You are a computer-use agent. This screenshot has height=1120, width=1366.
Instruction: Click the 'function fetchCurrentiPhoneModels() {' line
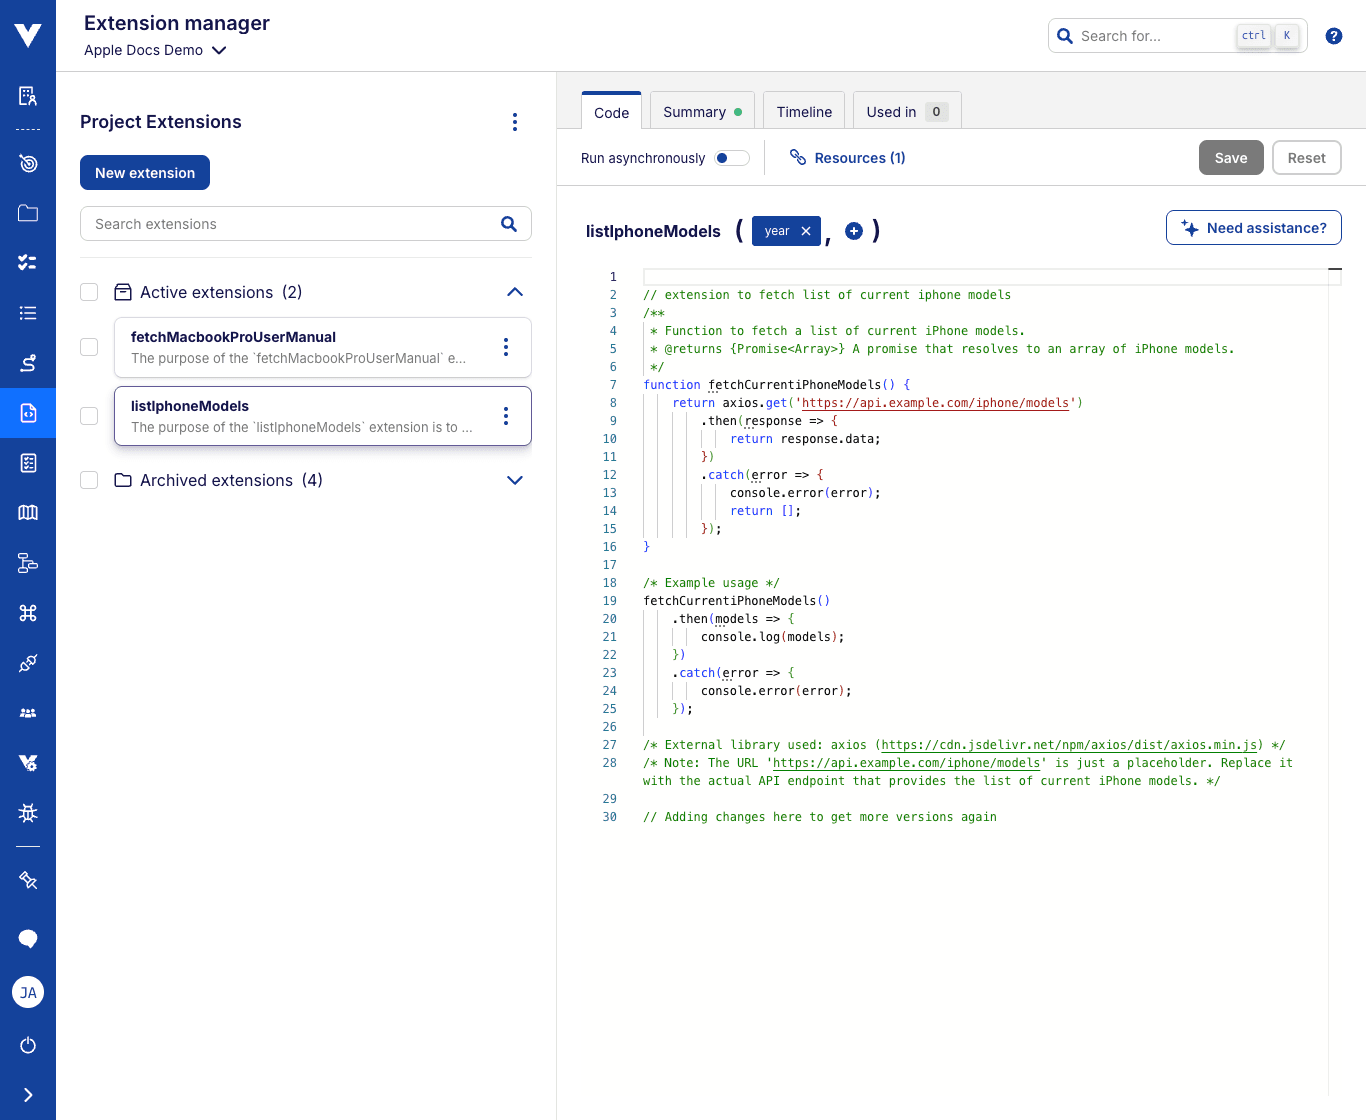tap(777, 385)
